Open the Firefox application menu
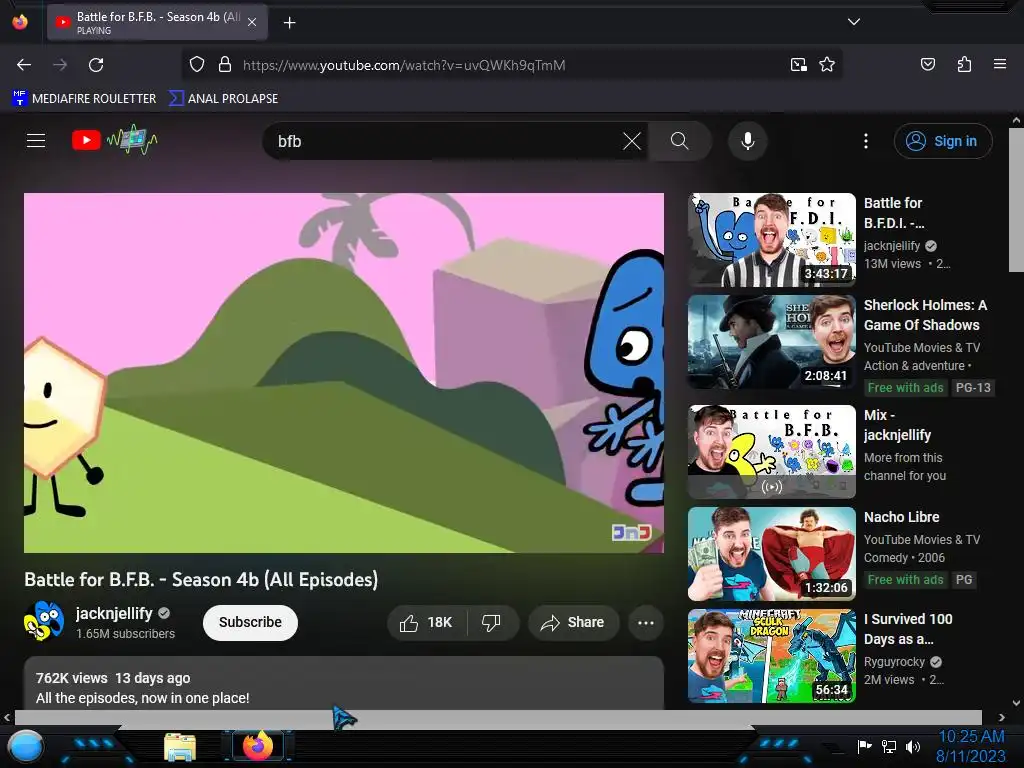Image resolution: width=1024 pixels, height=768 pixels. (1000, 65)
